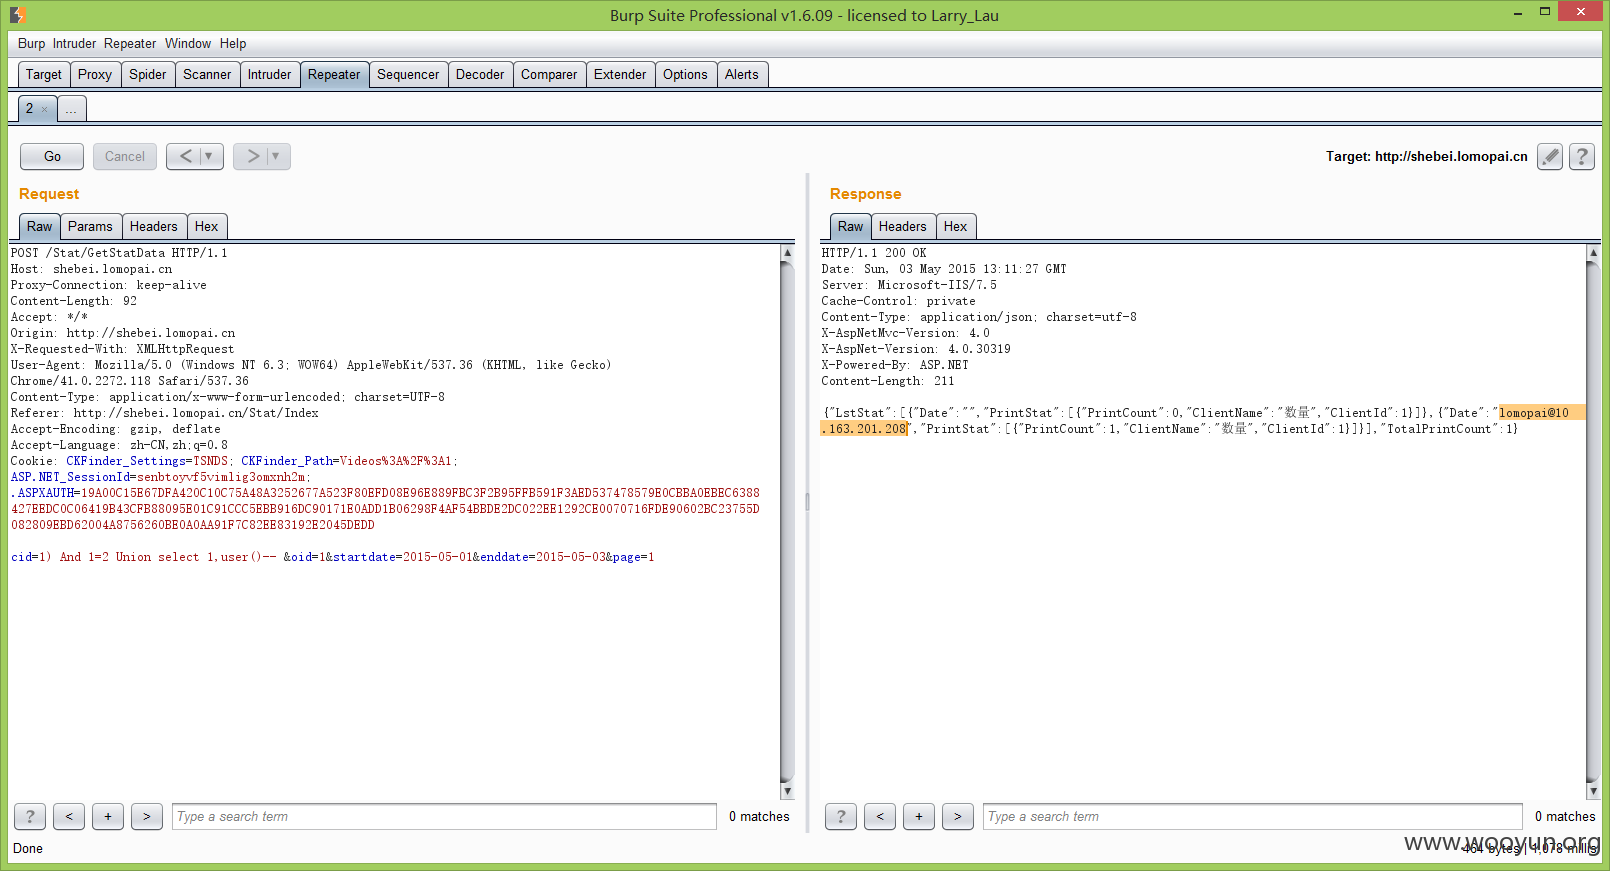Switch to the Options tab
The height and width of the screenshot is (871, 1610).
(x=685, y=75)
